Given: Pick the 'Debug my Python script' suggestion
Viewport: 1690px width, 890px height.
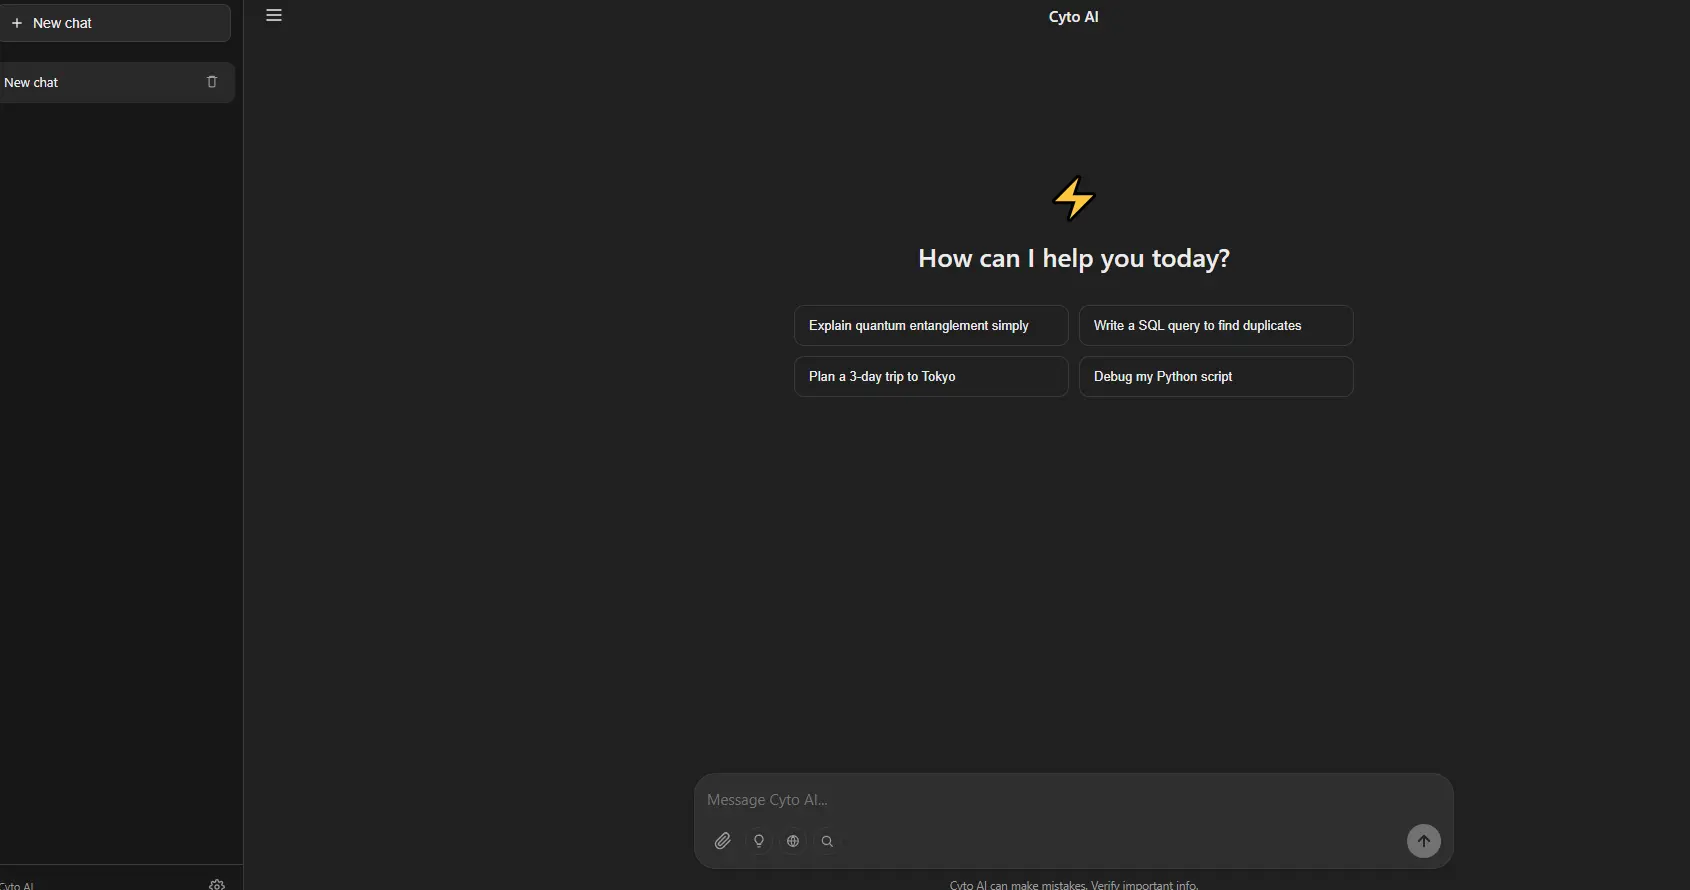Looking at the screenshot, I should 1216,376.
